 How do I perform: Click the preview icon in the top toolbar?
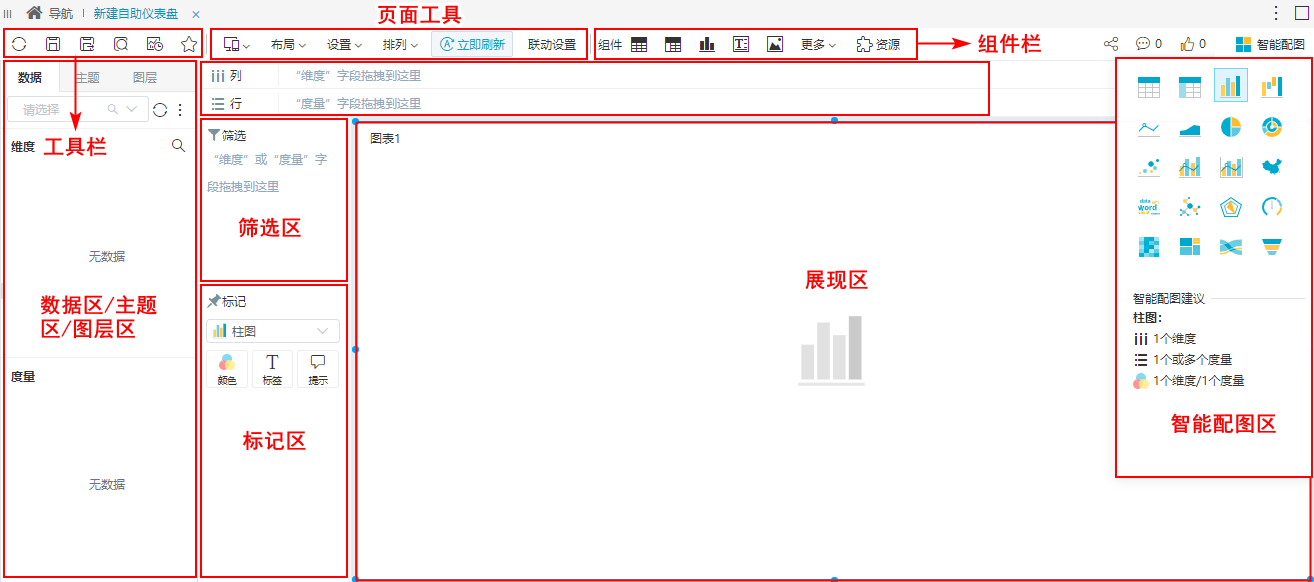(x=121, y=44)
